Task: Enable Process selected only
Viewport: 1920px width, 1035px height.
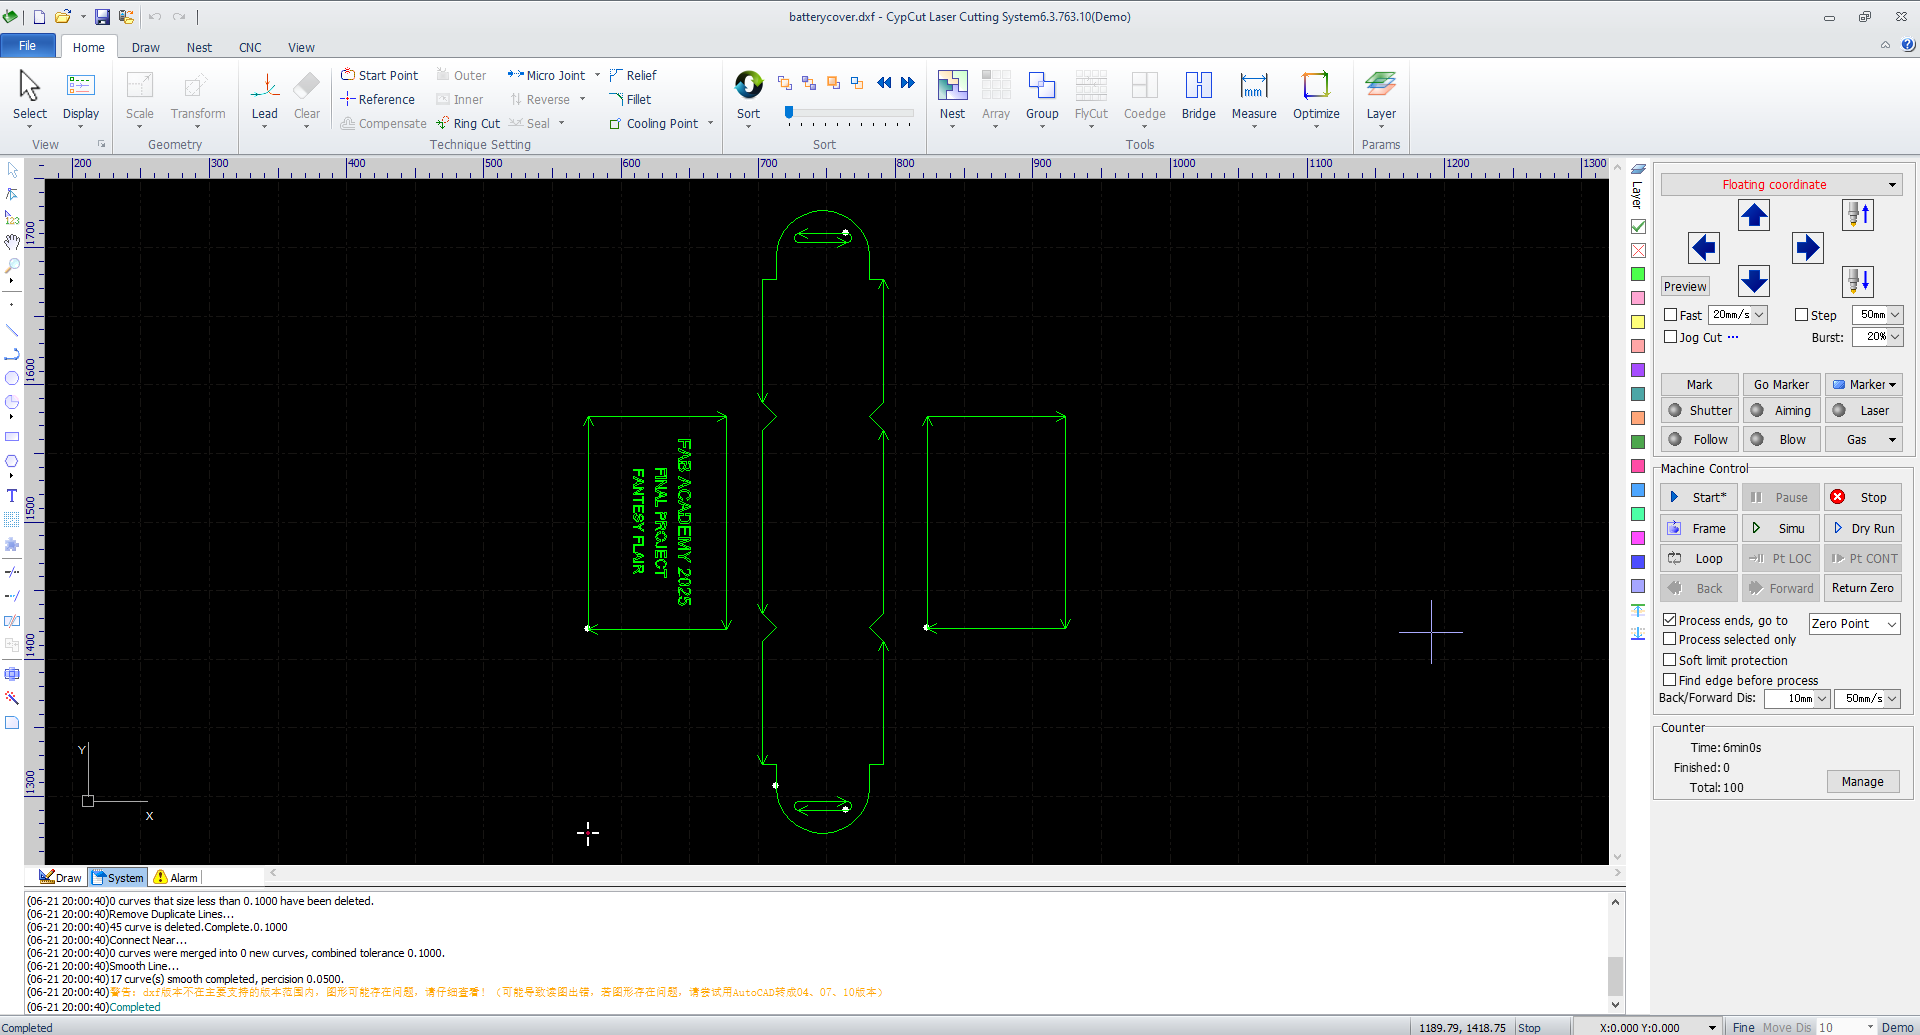Action: coord(1669,639)
